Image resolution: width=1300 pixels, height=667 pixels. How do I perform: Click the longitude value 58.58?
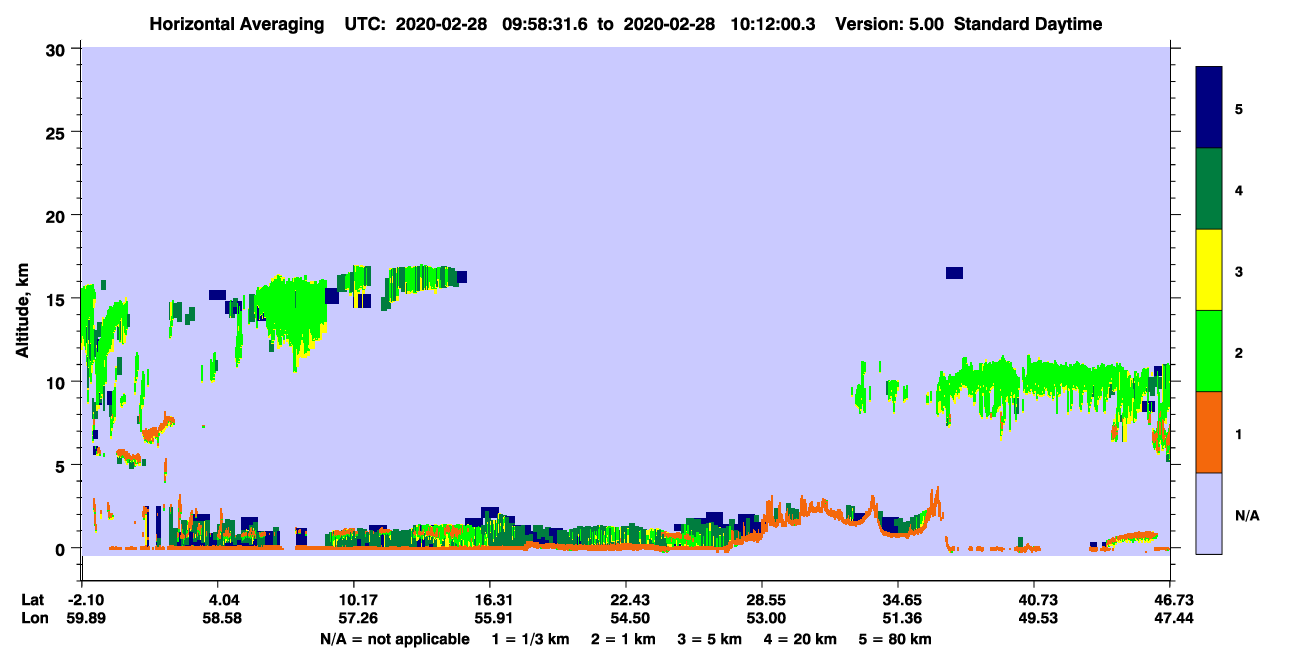pyautogui.click(x=220, y=618)
